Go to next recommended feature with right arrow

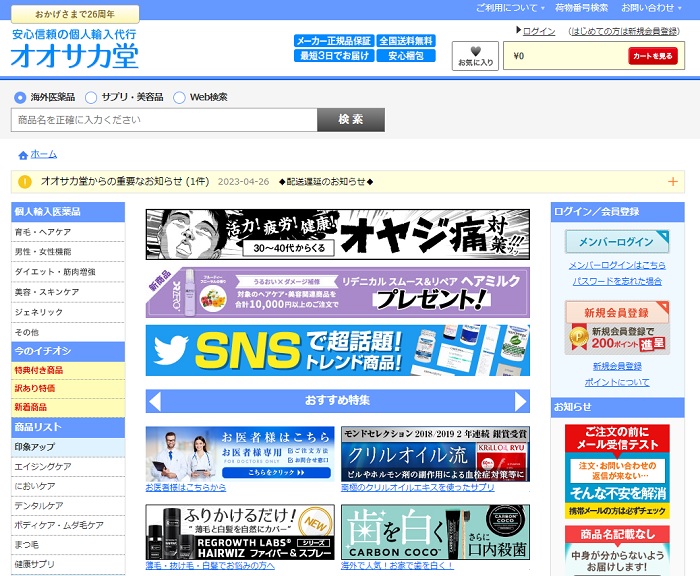click(x=521, y=401)
